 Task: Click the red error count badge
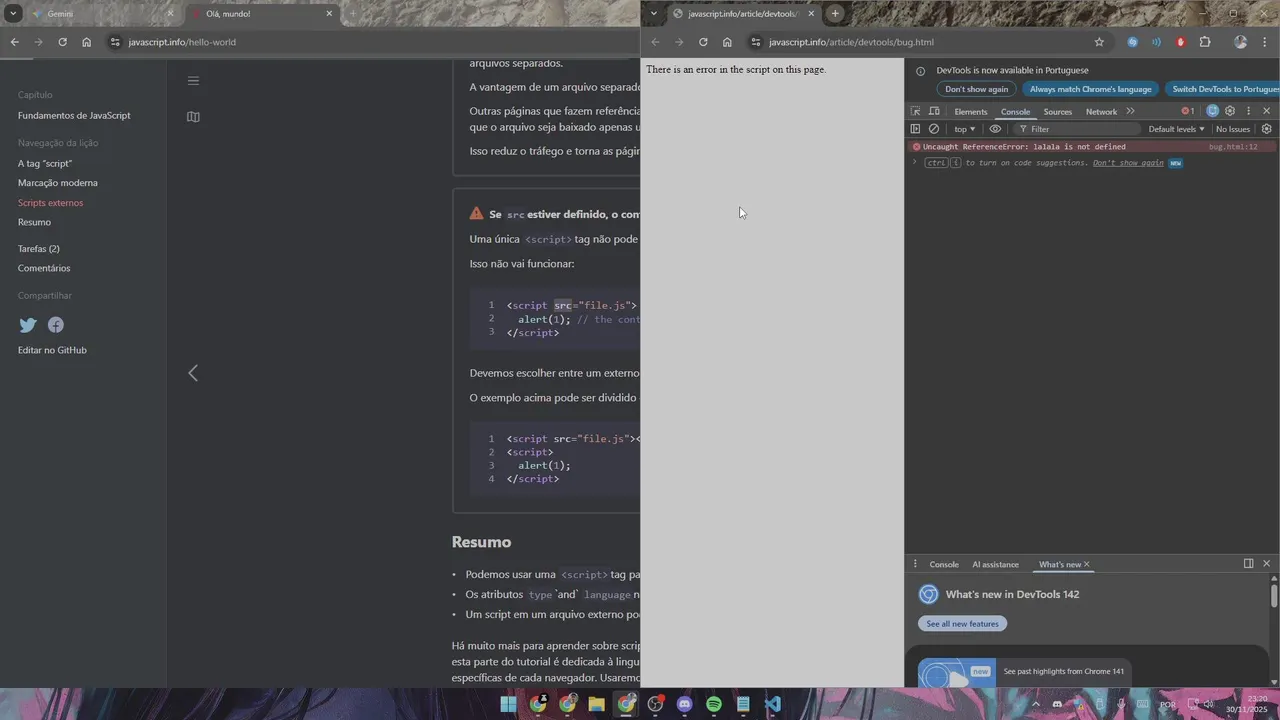point(1188,111)
